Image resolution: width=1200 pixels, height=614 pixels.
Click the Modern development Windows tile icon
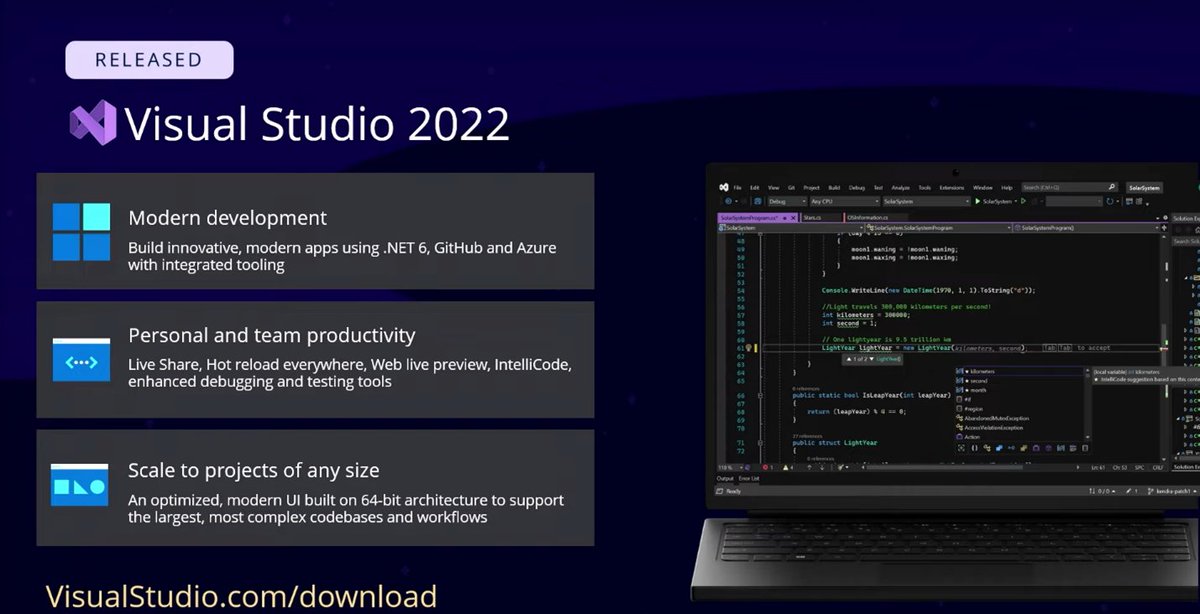pos(81,232)
